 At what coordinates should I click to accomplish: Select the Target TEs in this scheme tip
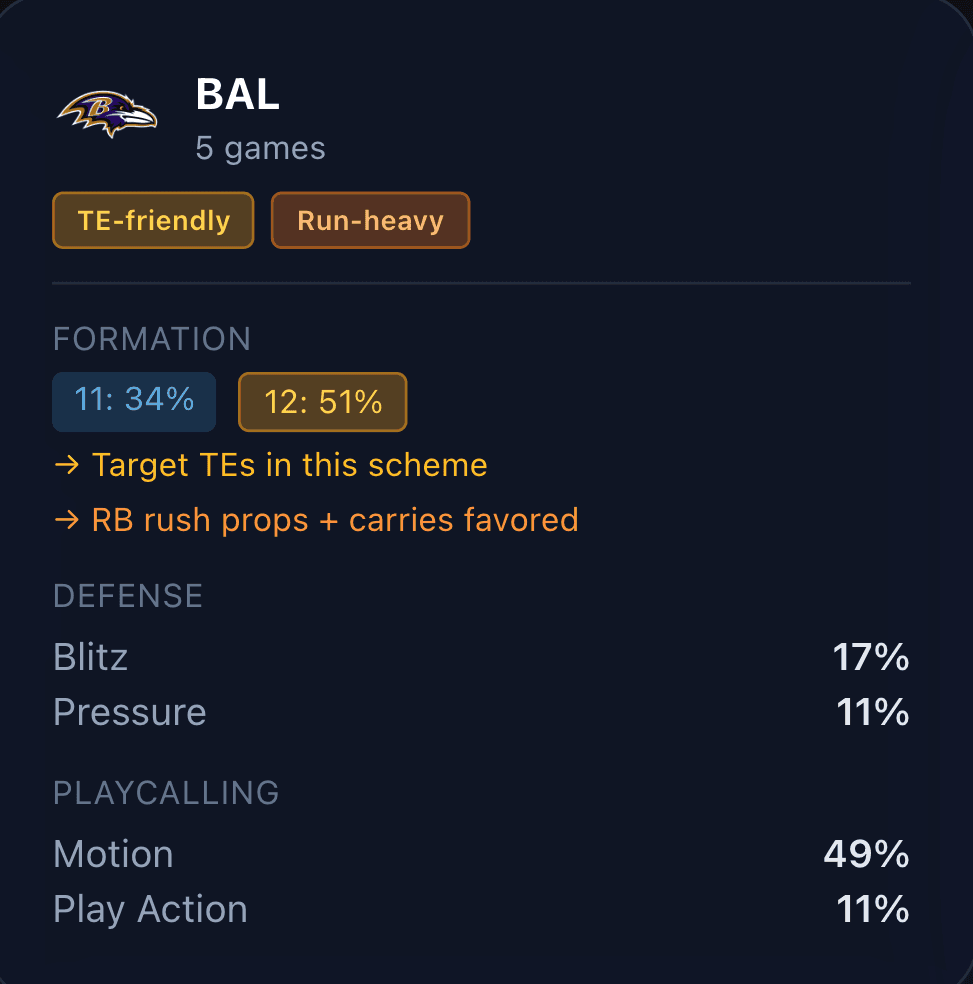(x=289, y=464)
